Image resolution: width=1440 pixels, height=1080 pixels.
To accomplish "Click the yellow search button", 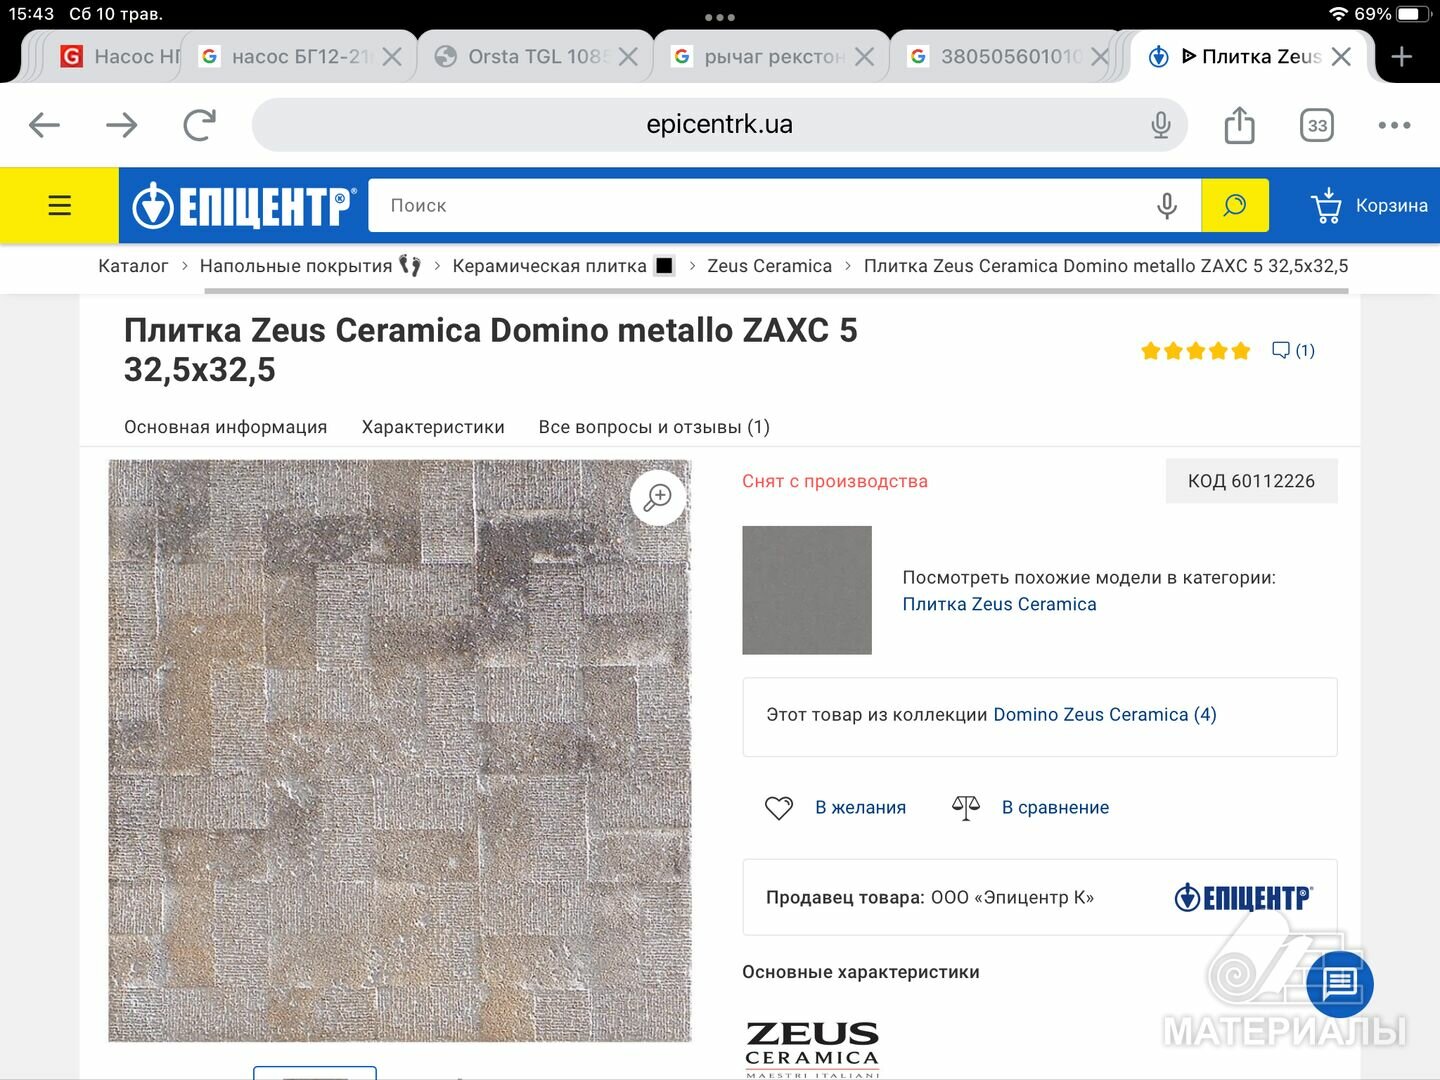I will 1235,205.
